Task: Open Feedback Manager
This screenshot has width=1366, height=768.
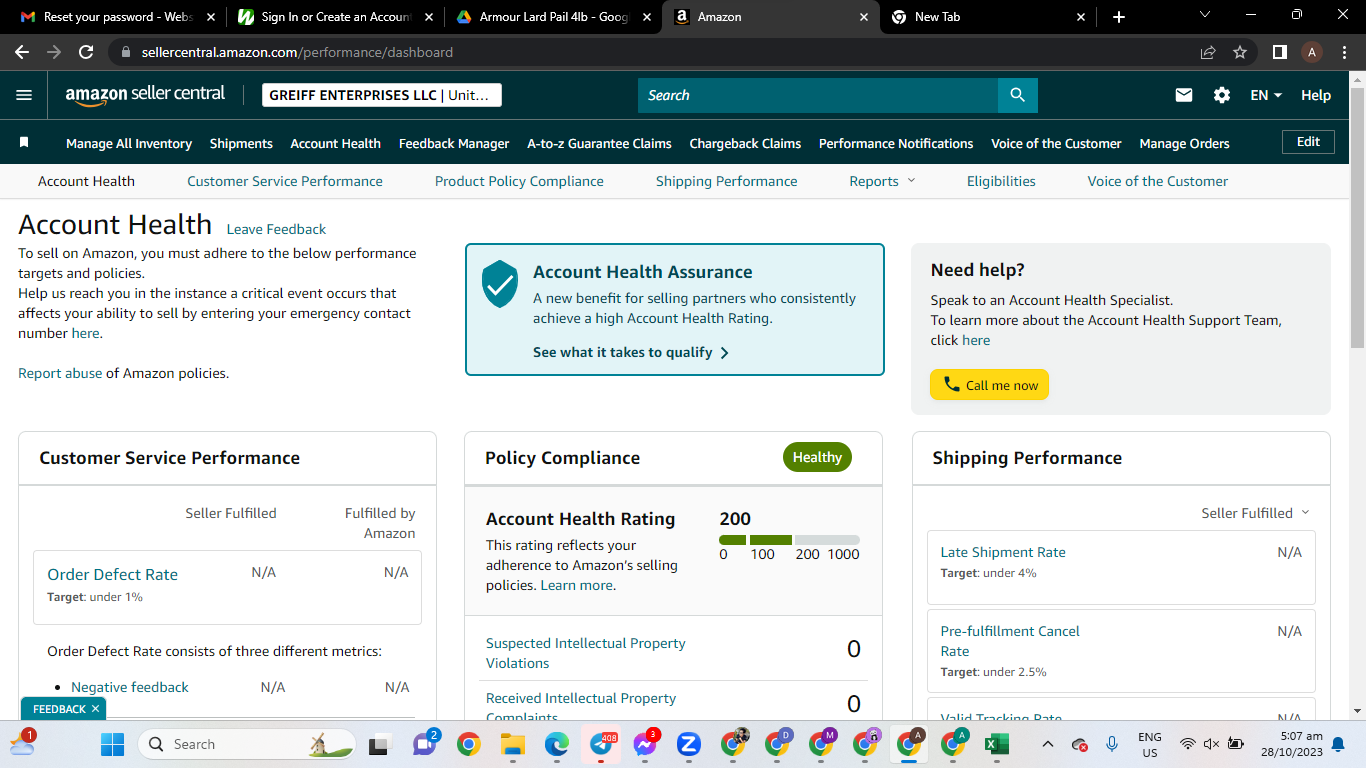Action: coord(454,143)
